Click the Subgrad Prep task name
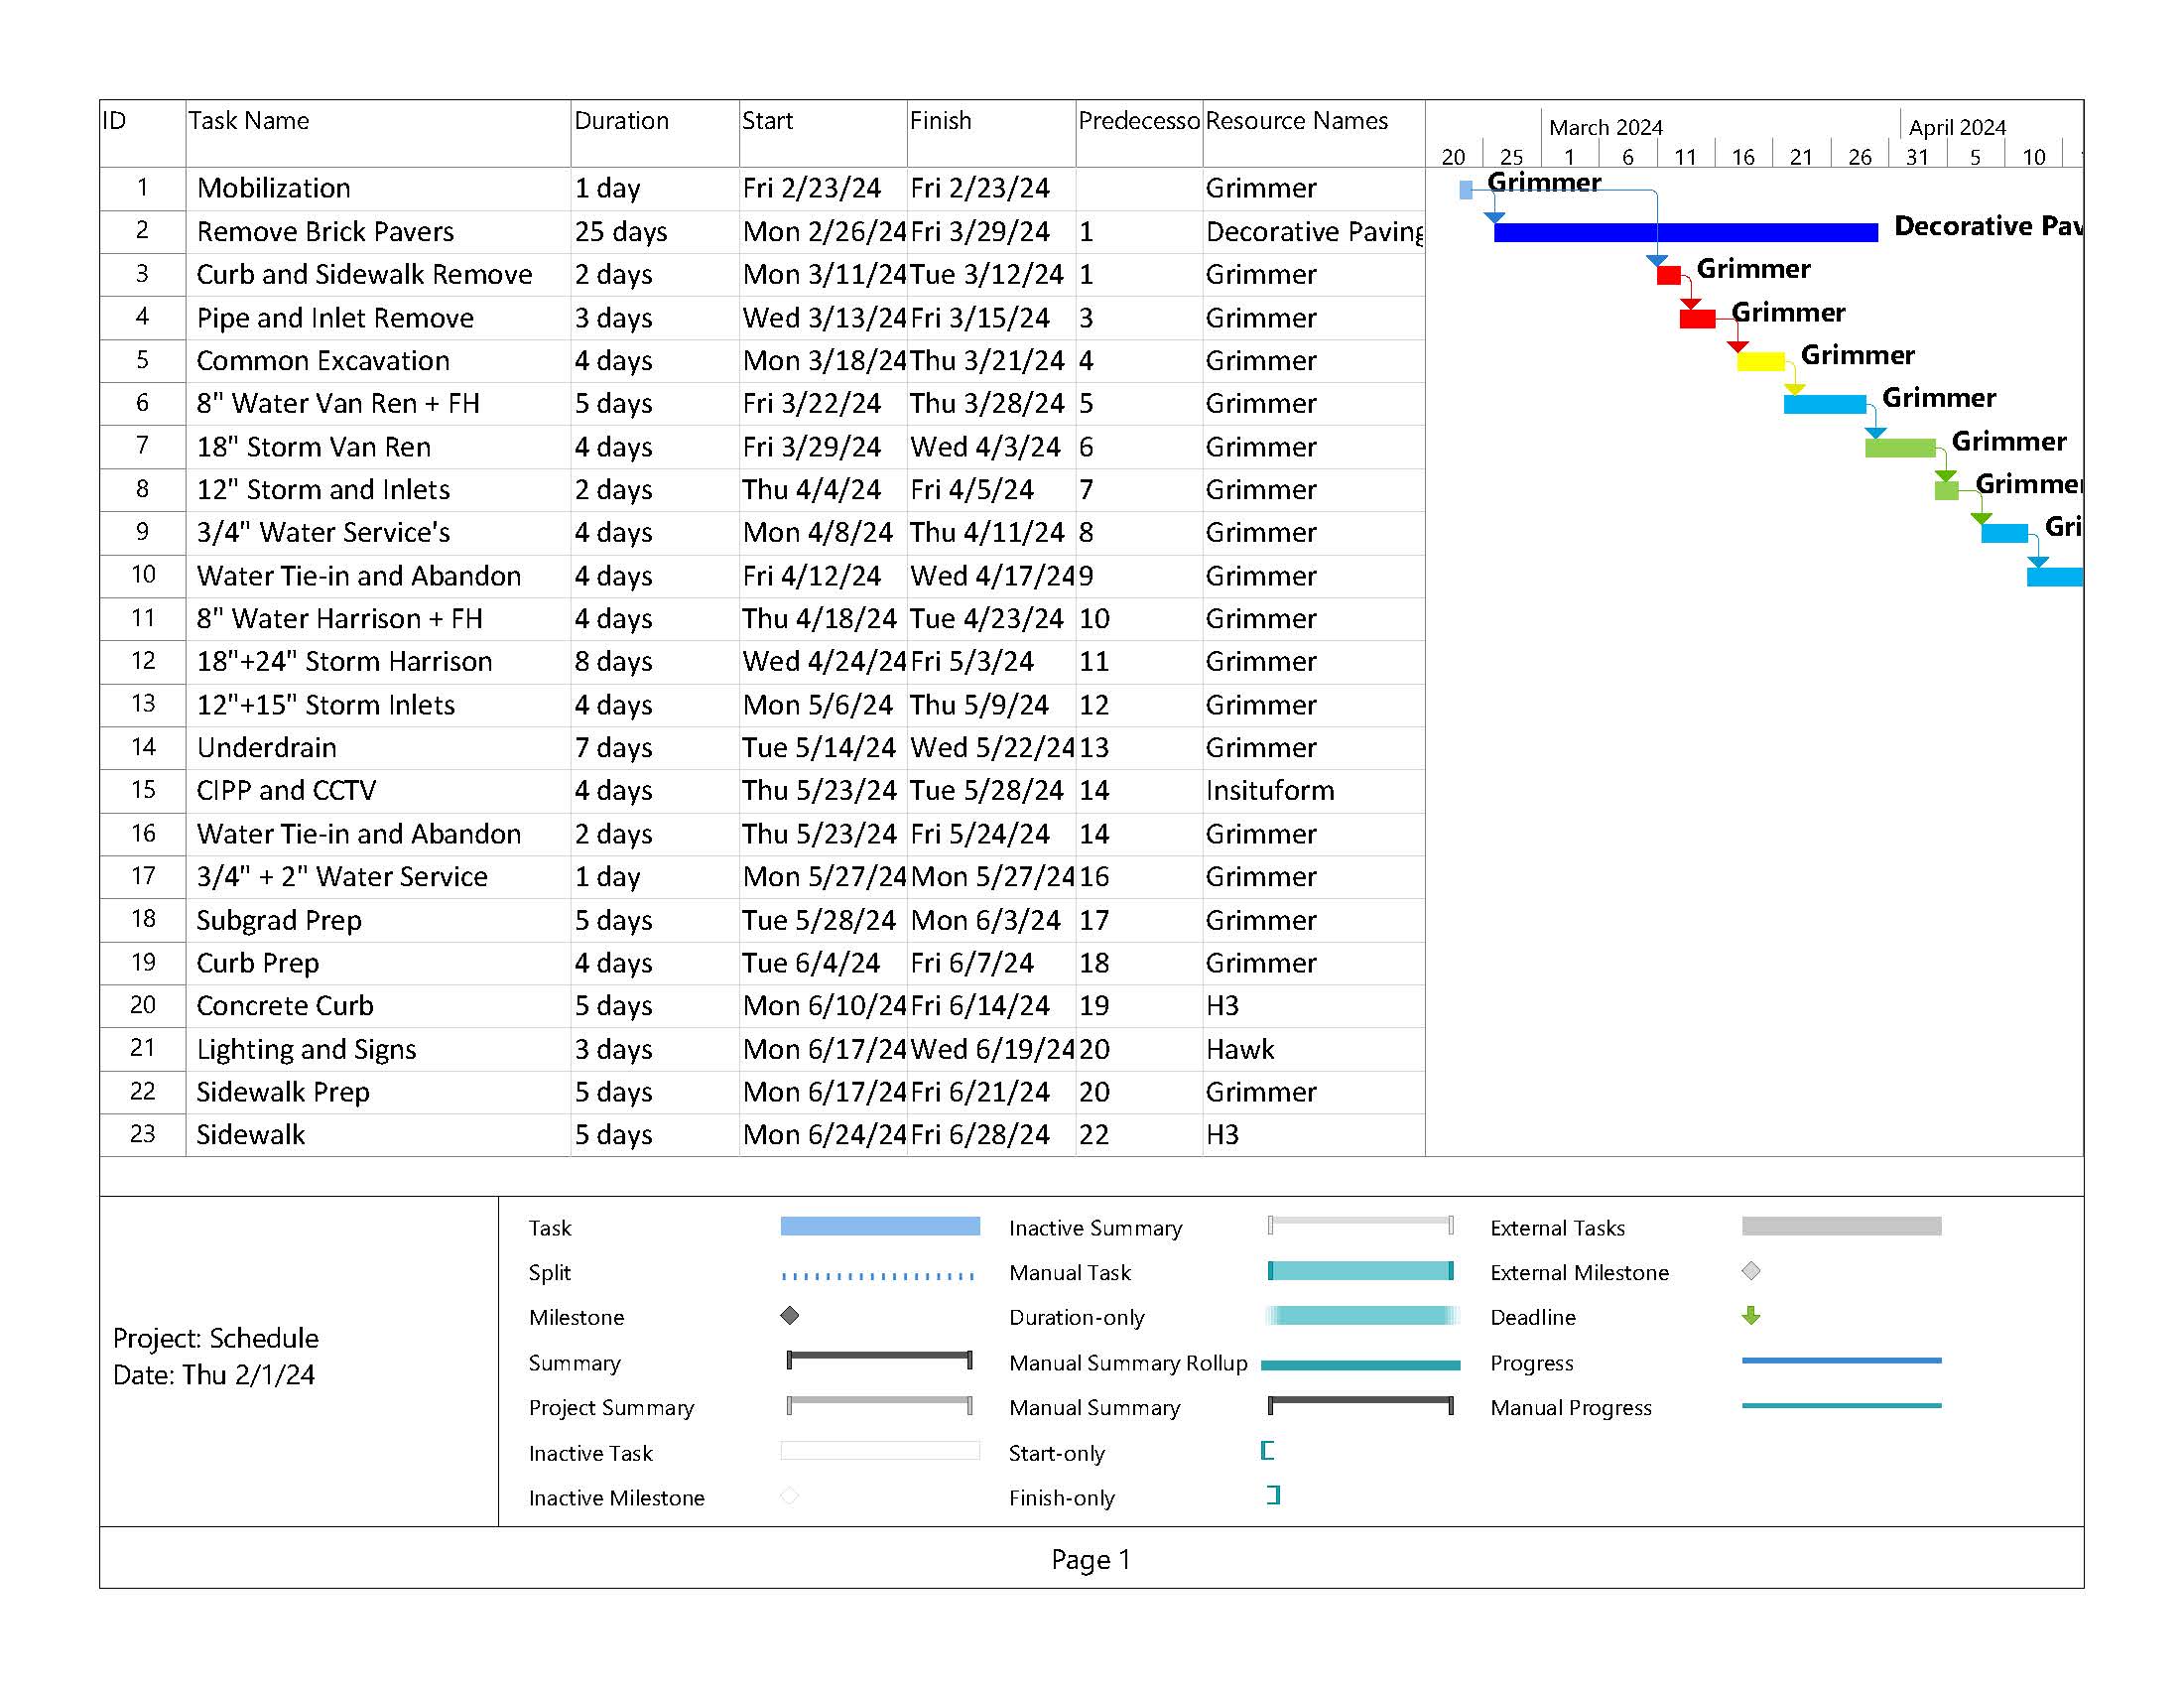The image size is (2184, 1688). click(279, 921)
